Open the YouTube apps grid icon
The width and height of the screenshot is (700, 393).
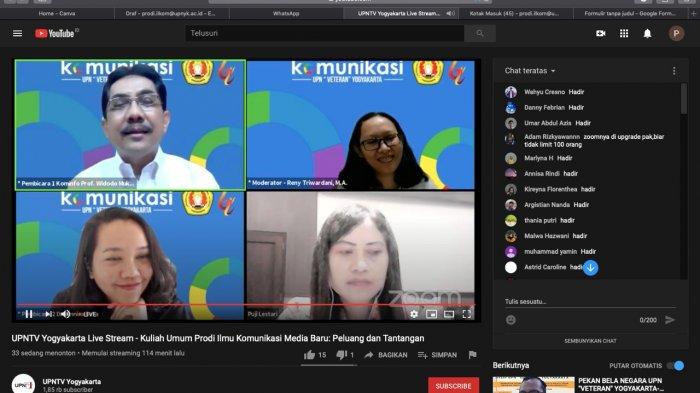[x=624, y=33]
